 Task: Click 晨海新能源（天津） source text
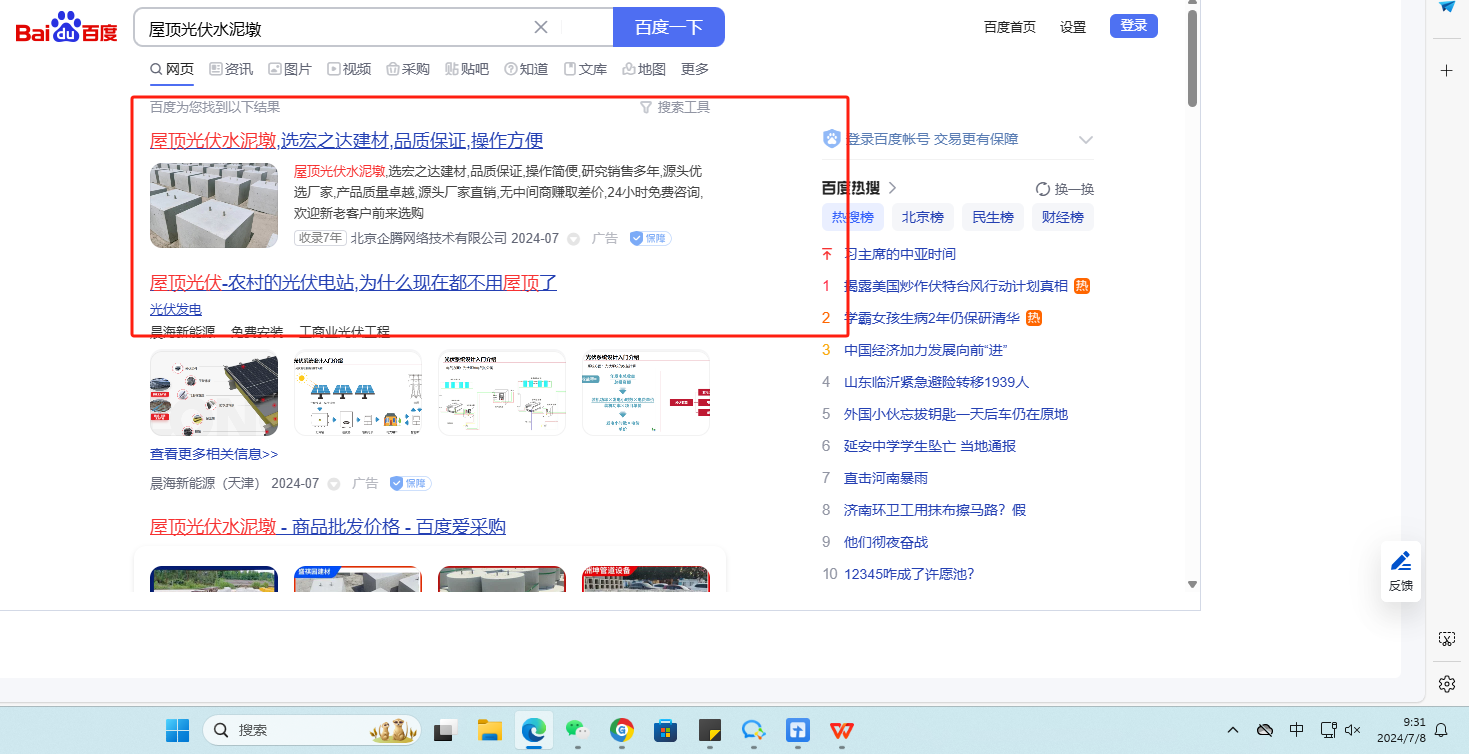(205, 483)
